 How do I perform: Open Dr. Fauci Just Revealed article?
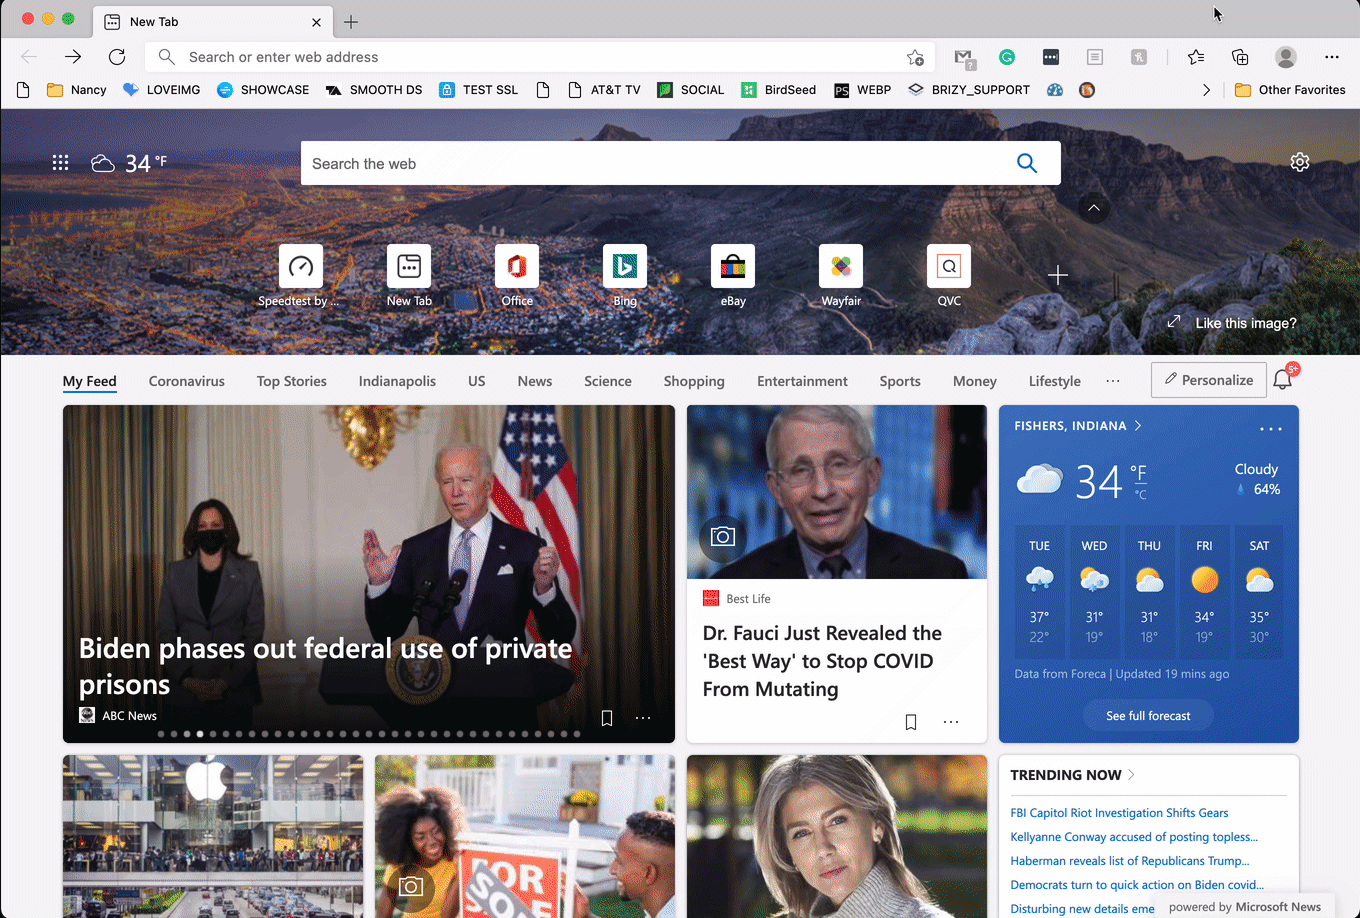pos(822,661)
